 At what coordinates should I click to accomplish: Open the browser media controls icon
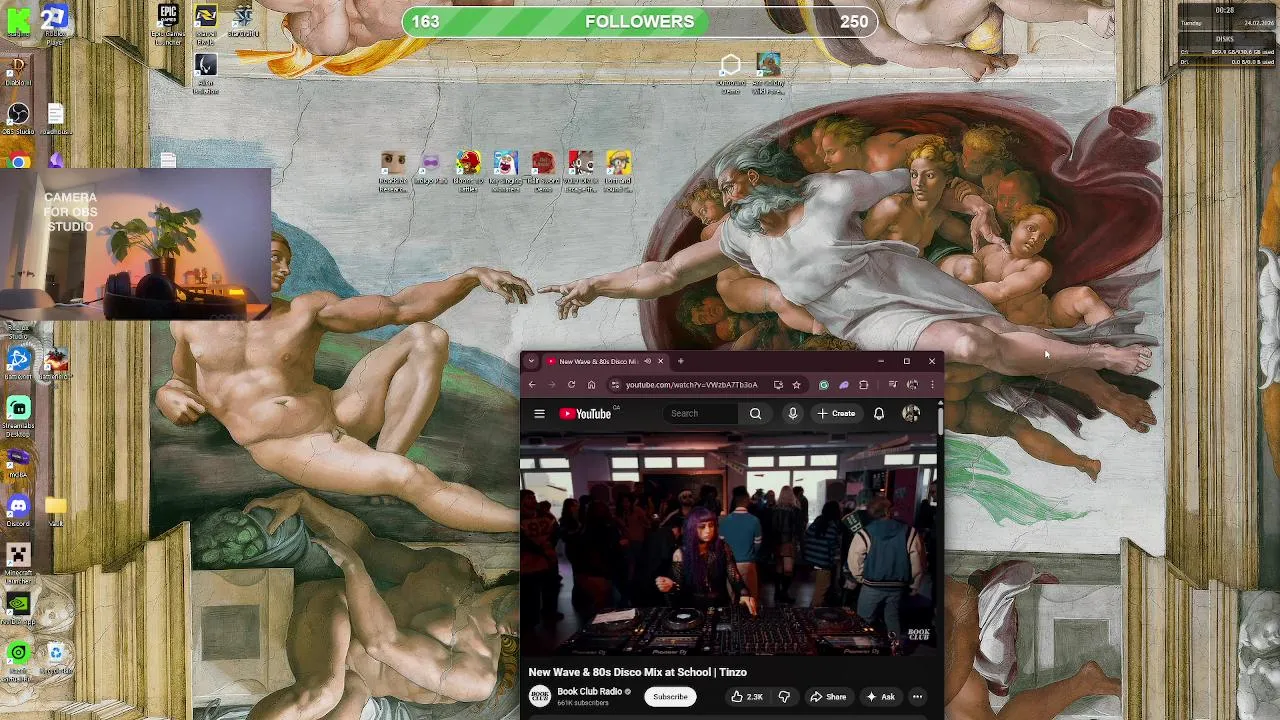point(892,384)
